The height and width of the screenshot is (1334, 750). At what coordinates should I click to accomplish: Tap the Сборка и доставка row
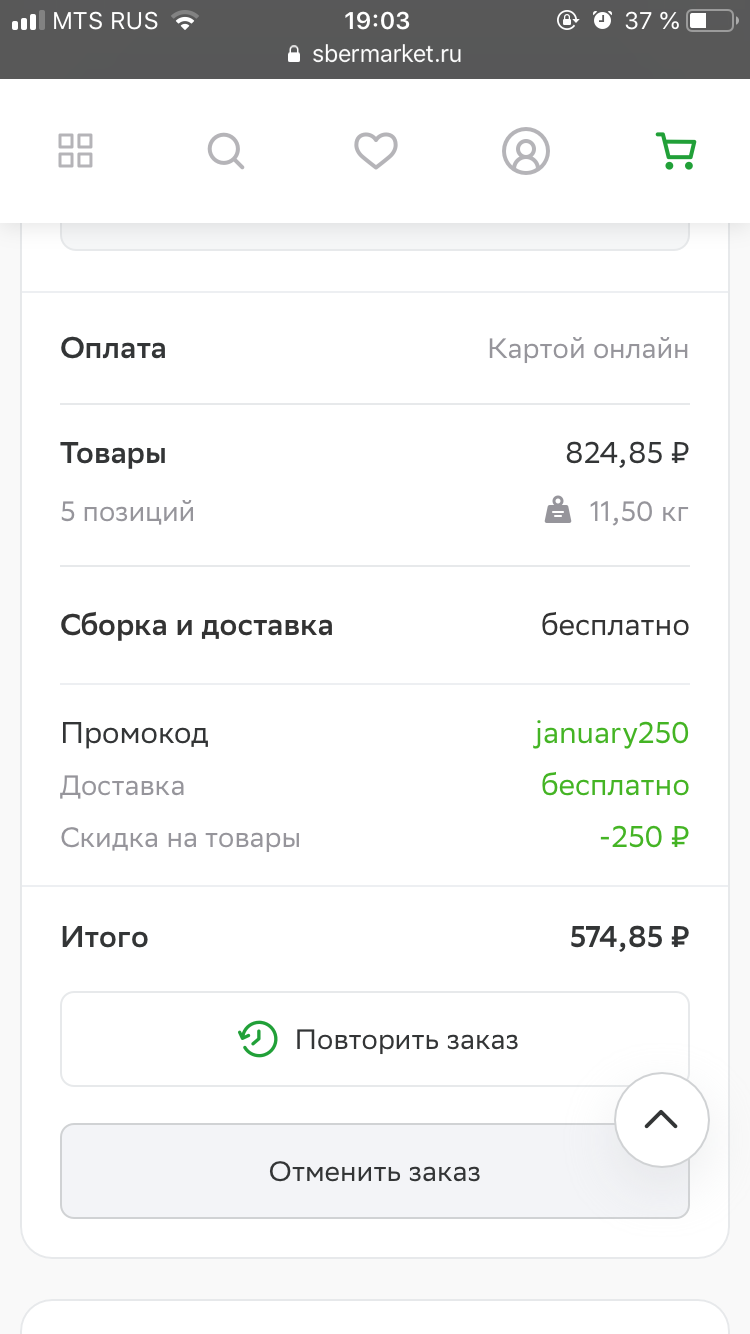(375, 626)
